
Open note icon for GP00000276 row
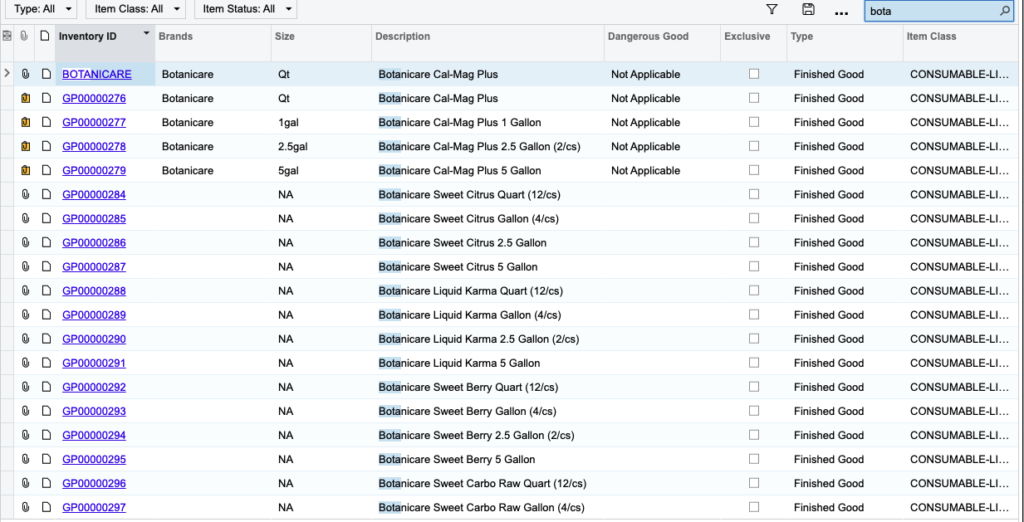click(46, 99)
